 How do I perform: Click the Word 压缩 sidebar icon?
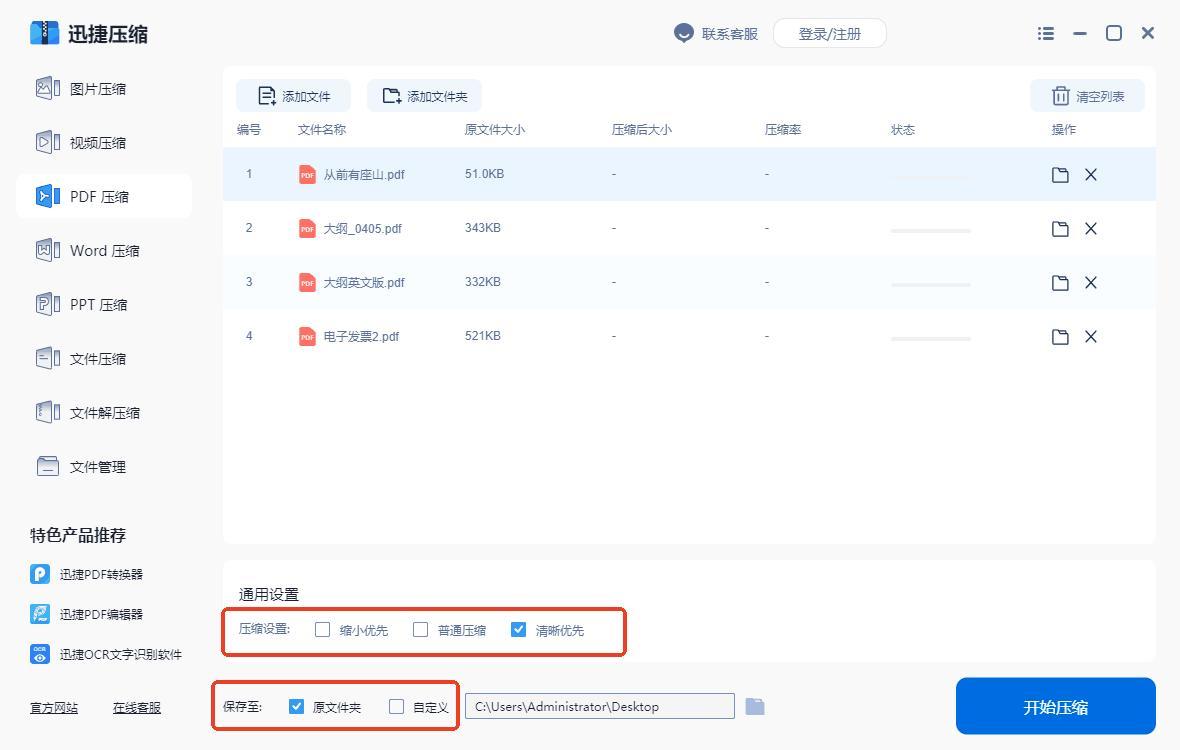(47, 250)
